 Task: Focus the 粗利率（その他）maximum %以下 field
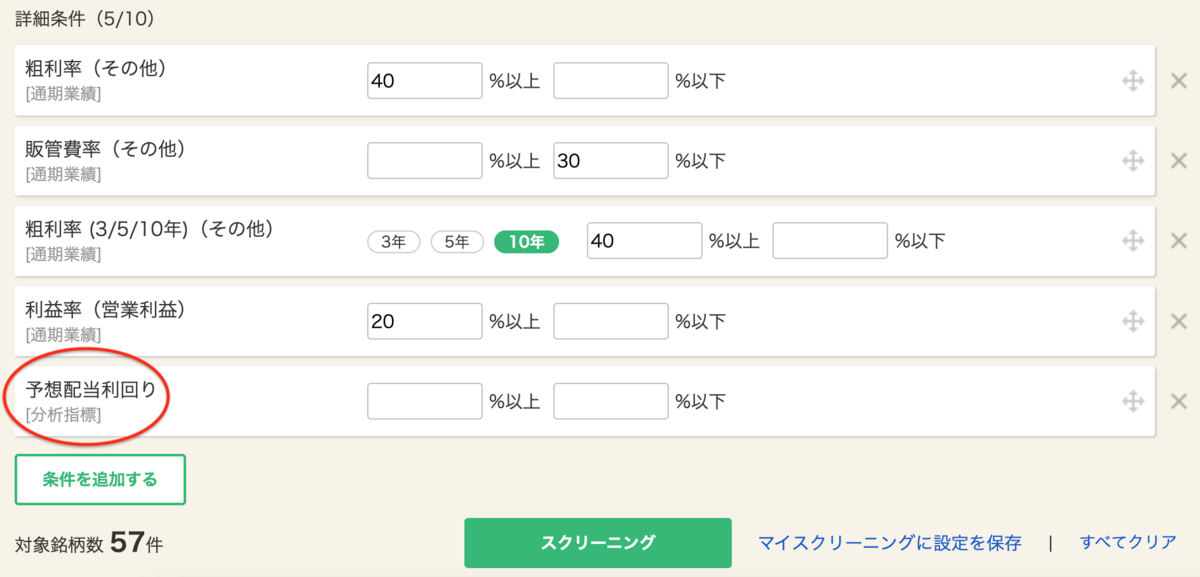point(611,80)
